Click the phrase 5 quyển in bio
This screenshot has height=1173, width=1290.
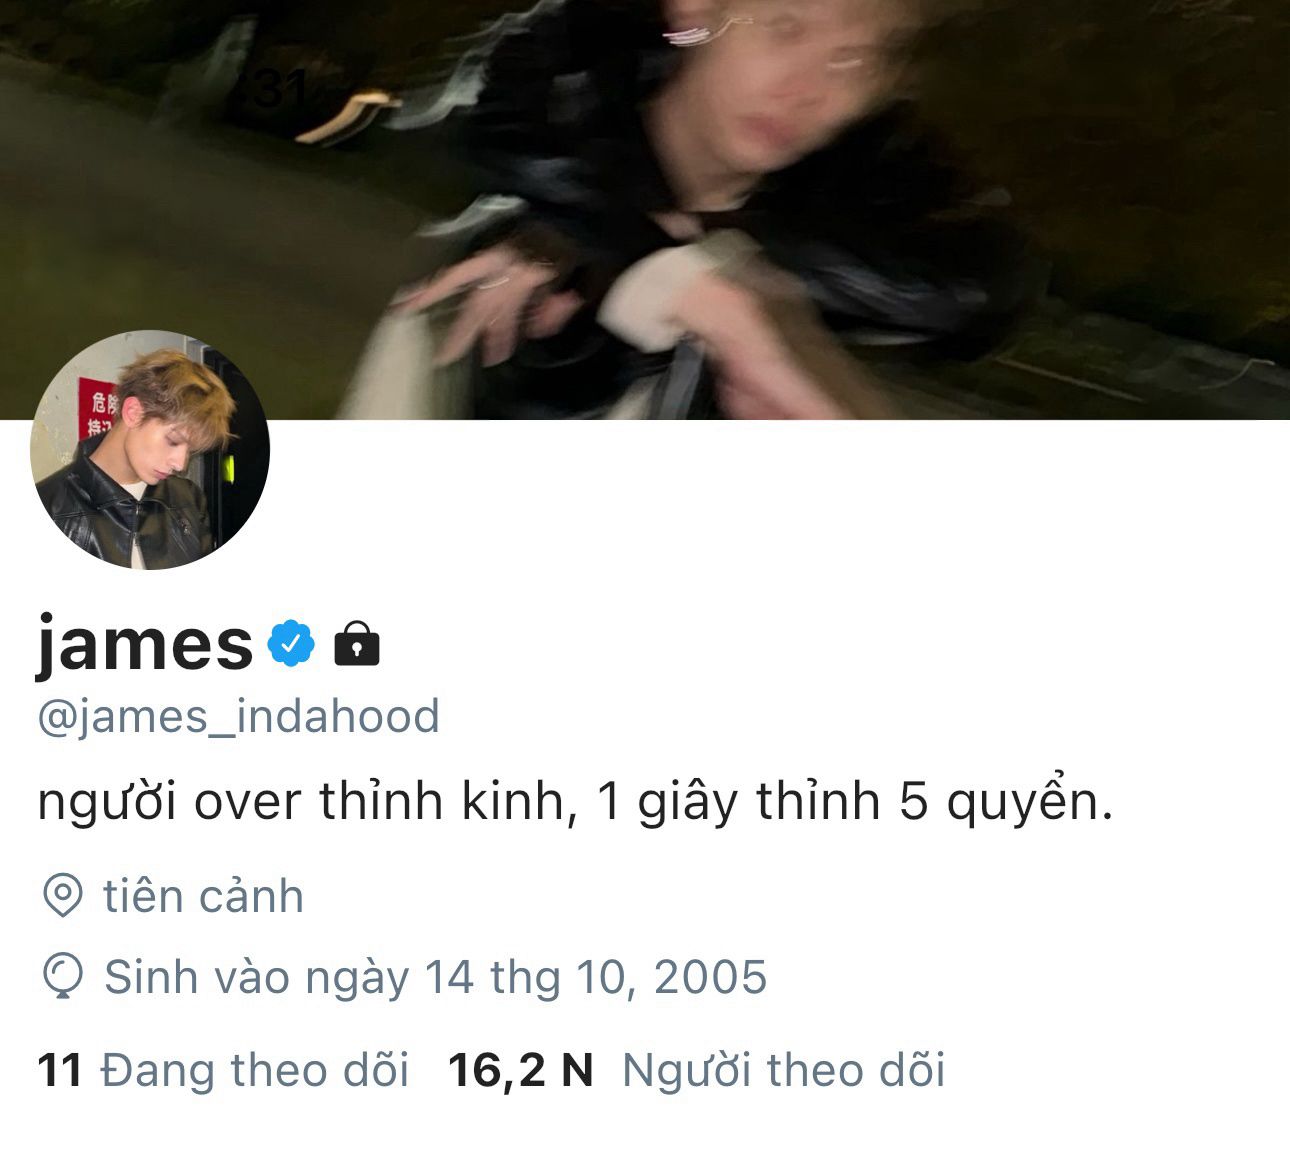pyautogui.click(x=1006, y=803)
